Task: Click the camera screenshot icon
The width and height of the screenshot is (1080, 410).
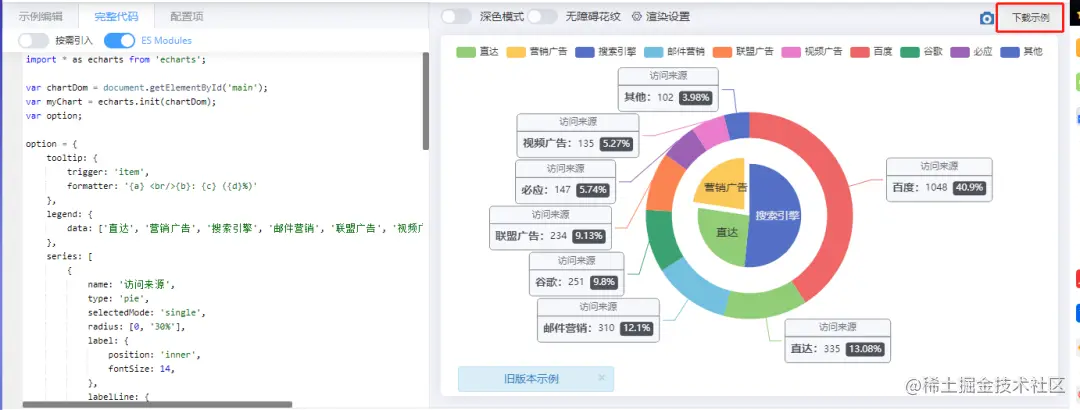Action: [x=987, y=19]
